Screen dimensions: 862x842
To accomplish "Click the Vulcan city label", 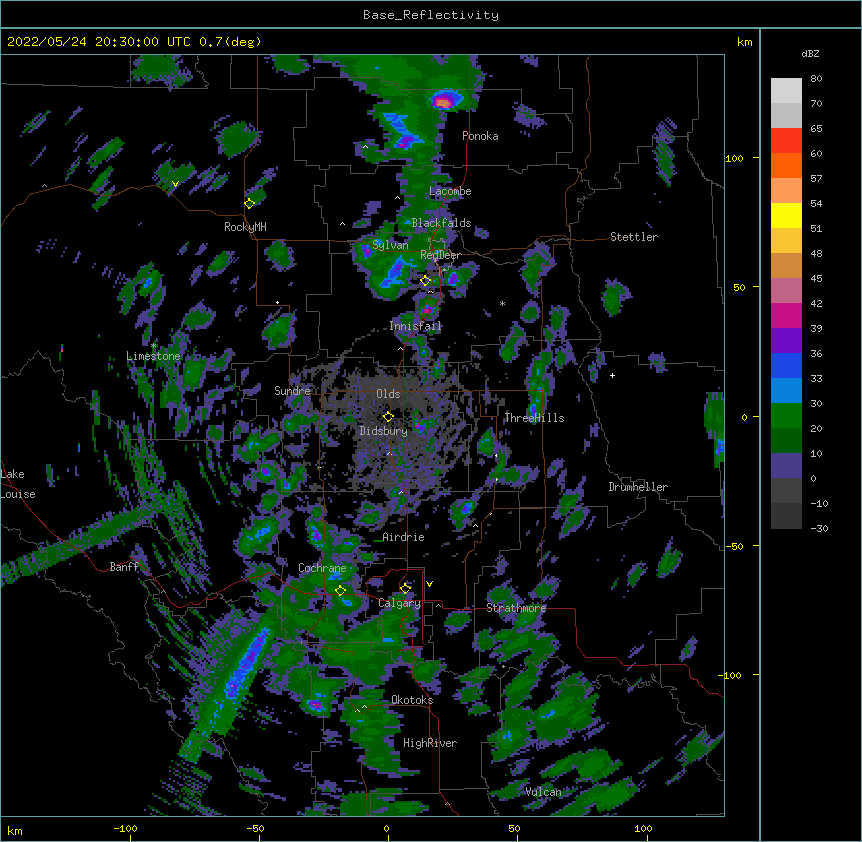I will coord(543,792).
